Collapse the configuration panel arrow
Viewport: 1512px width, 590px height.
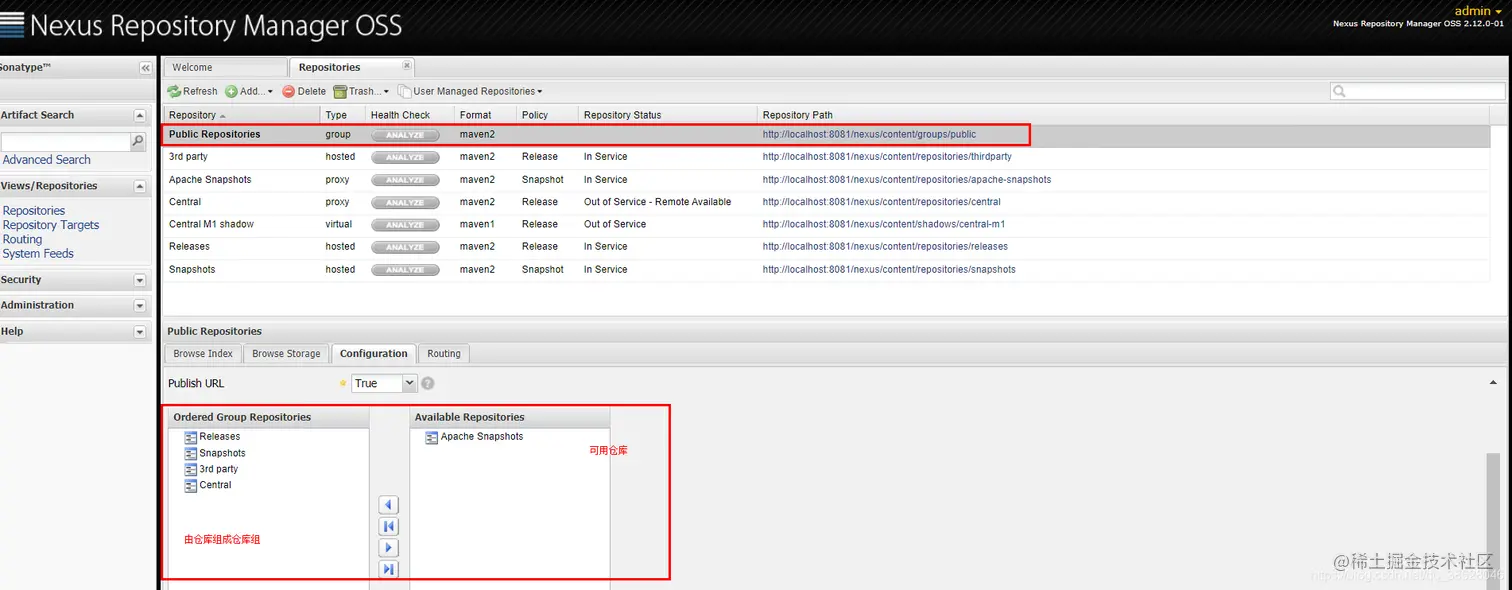point(1493,383)
